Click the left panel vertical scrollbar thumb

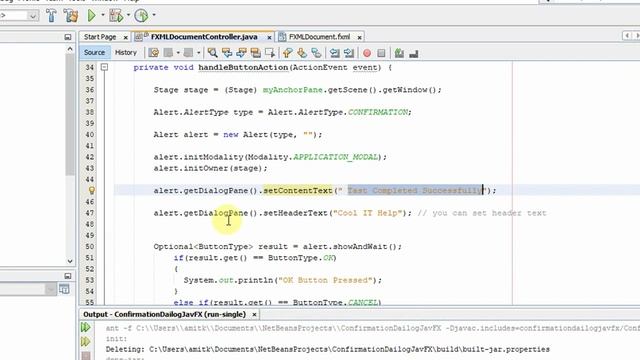click(70, 114)
